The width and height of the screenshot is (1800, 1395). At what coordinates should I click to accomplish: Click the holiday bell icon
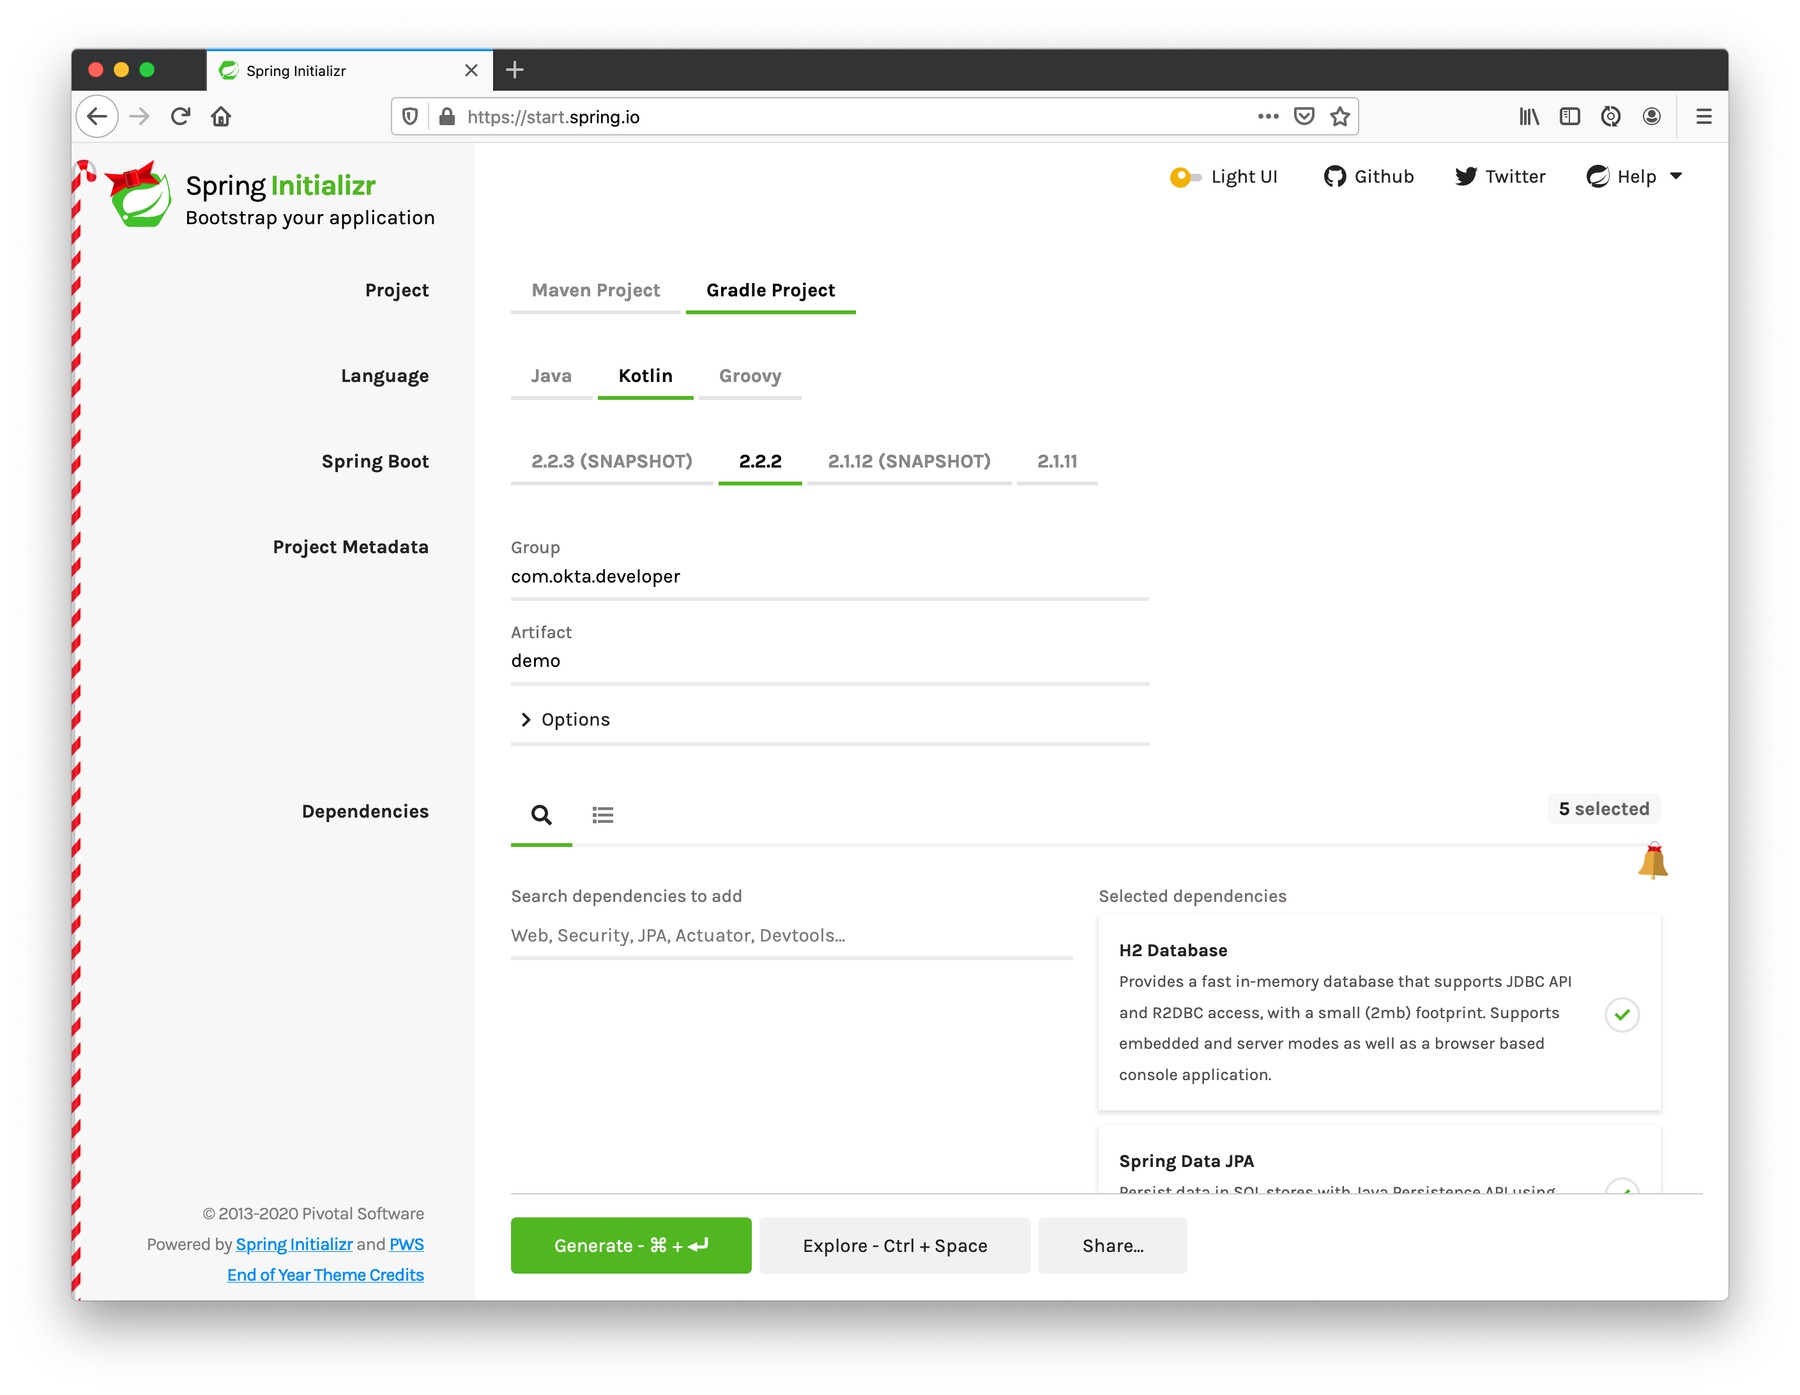pos(1652,861)
